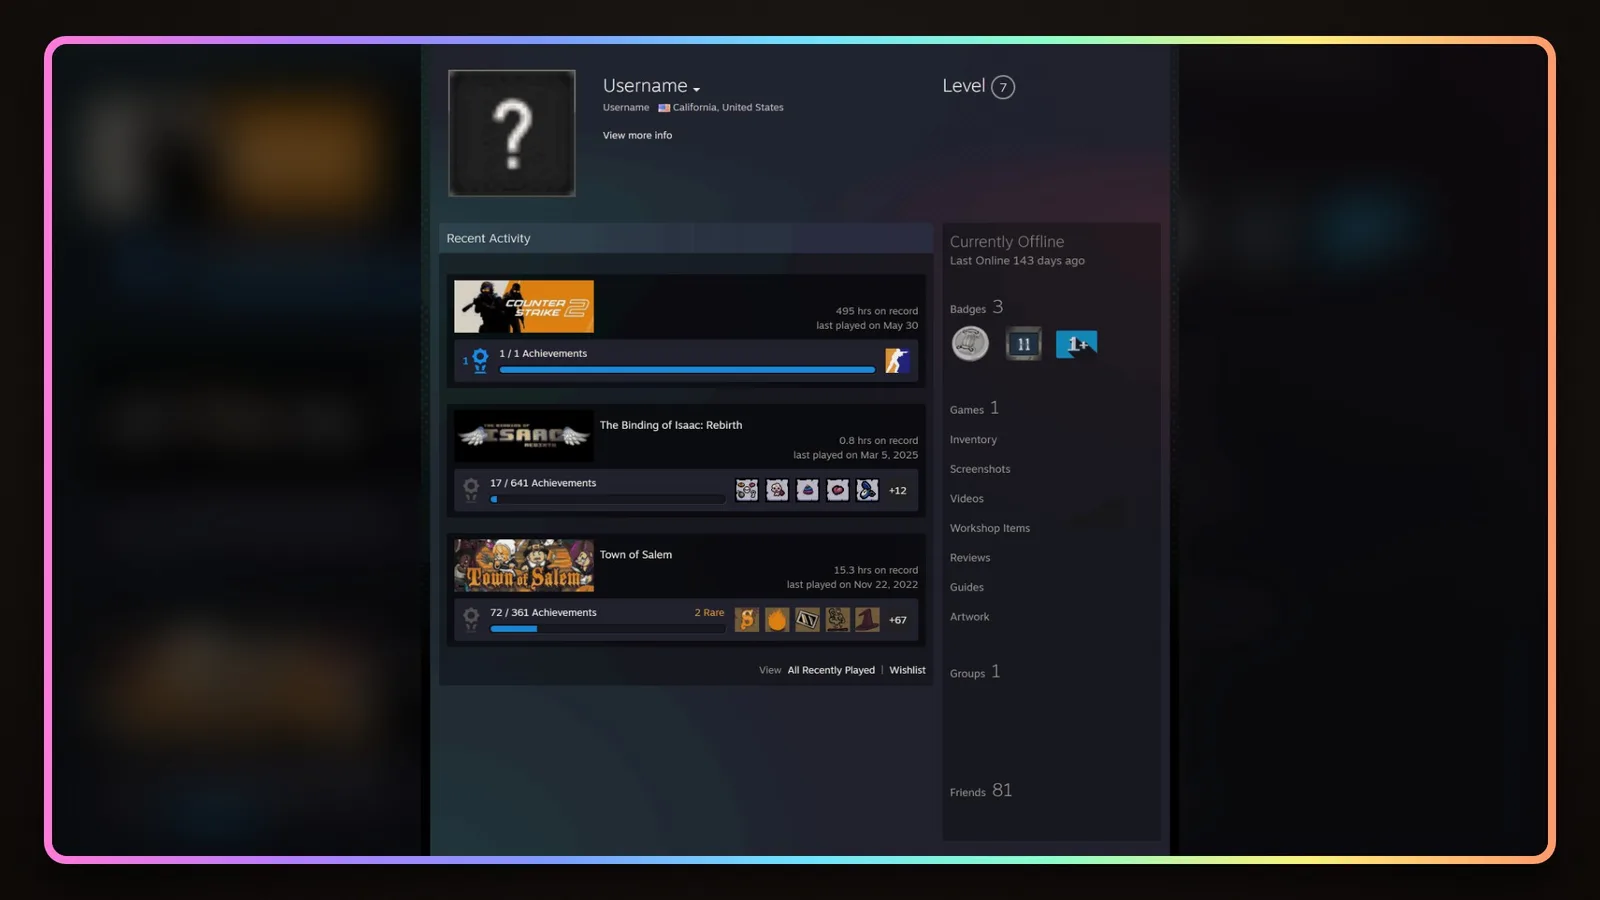The image size is (1600, 900).
Task: Click 17 / 641 Achievements text
Action: tap(543, 483)
